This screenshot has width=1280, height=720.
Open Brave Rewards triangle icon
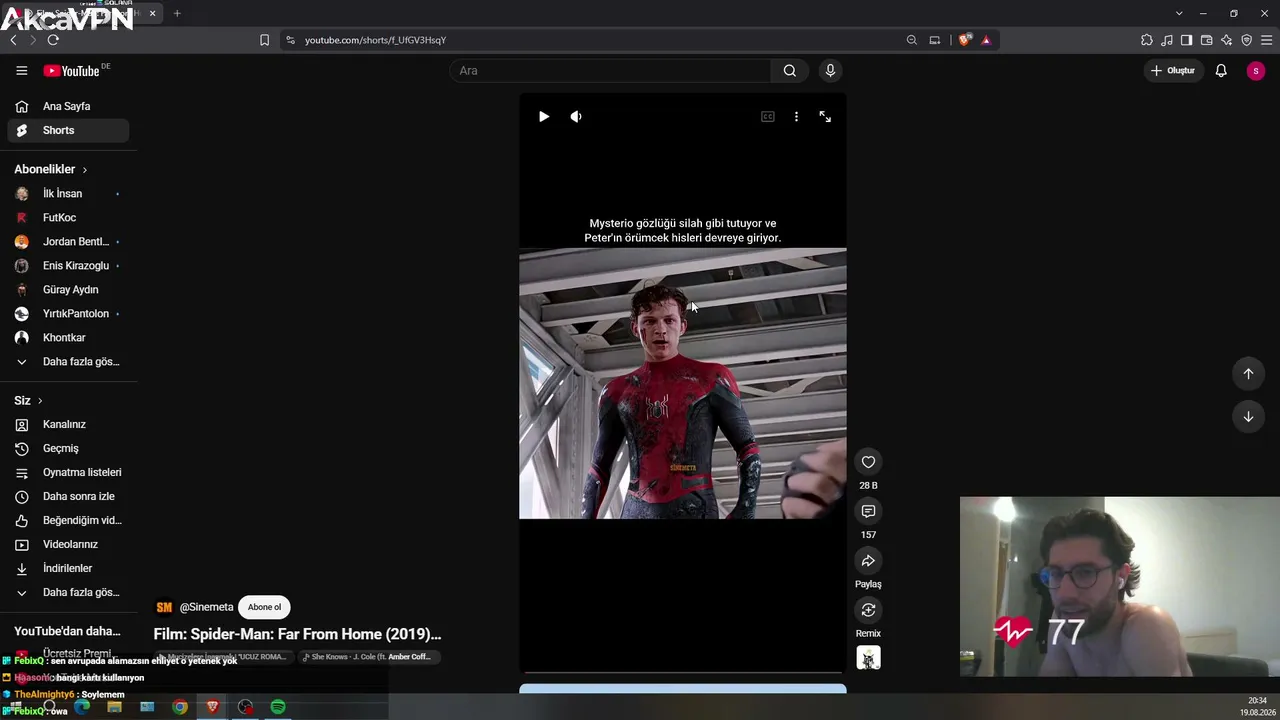coord(986,40)
